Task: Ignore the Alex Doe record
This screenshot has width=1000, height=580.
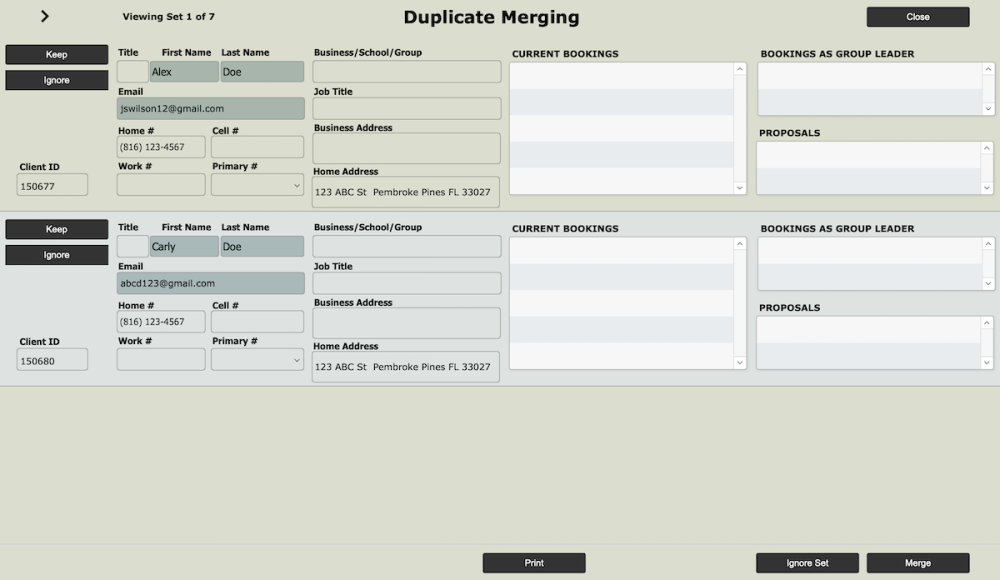Action: pos(57,80)
